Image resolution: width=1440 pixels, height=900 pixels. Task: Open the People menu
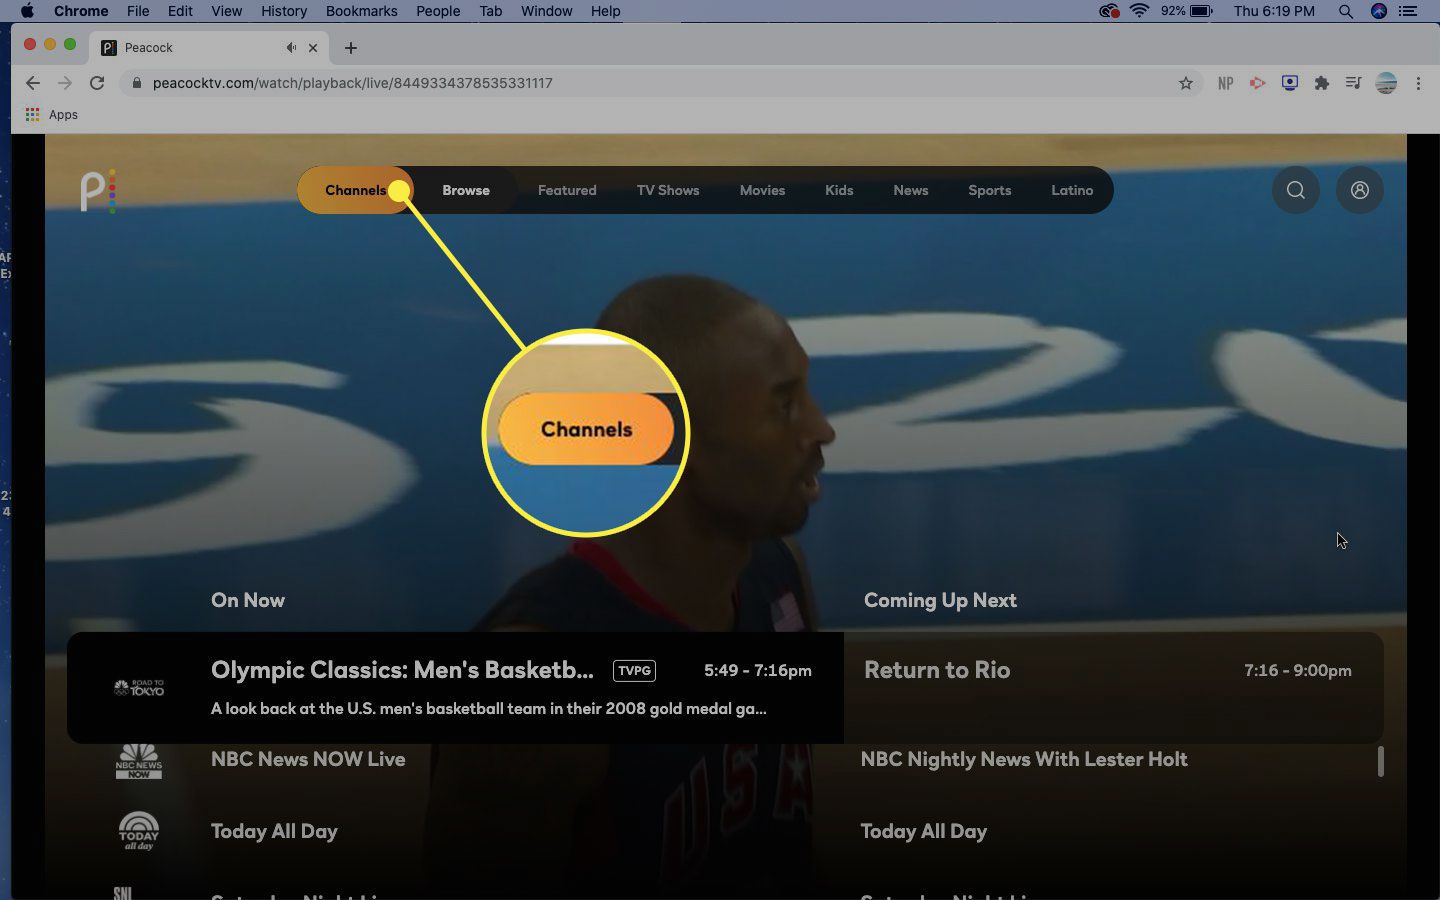[x=438, y=11]
